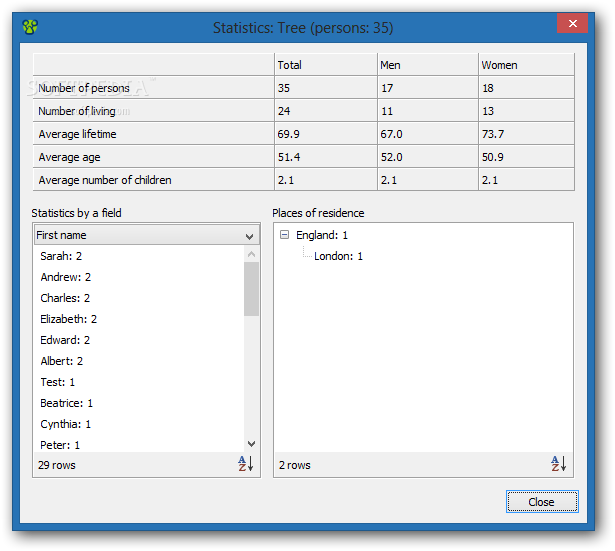The width and height of the screenshot is (615, 551).
Task: Select the Elizabeth: 2 row
Action: tap(139, 319)
